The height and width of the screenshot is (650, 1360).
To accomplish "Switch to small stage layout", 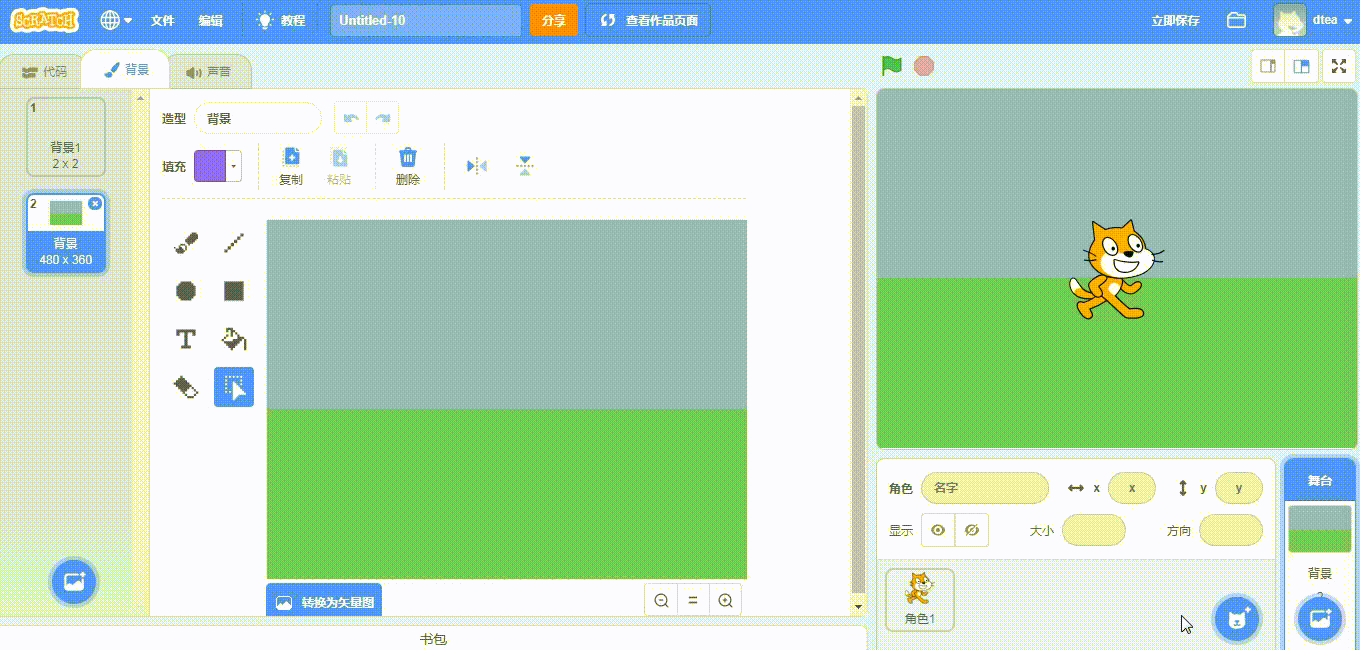I will (x=1268, y=66).
